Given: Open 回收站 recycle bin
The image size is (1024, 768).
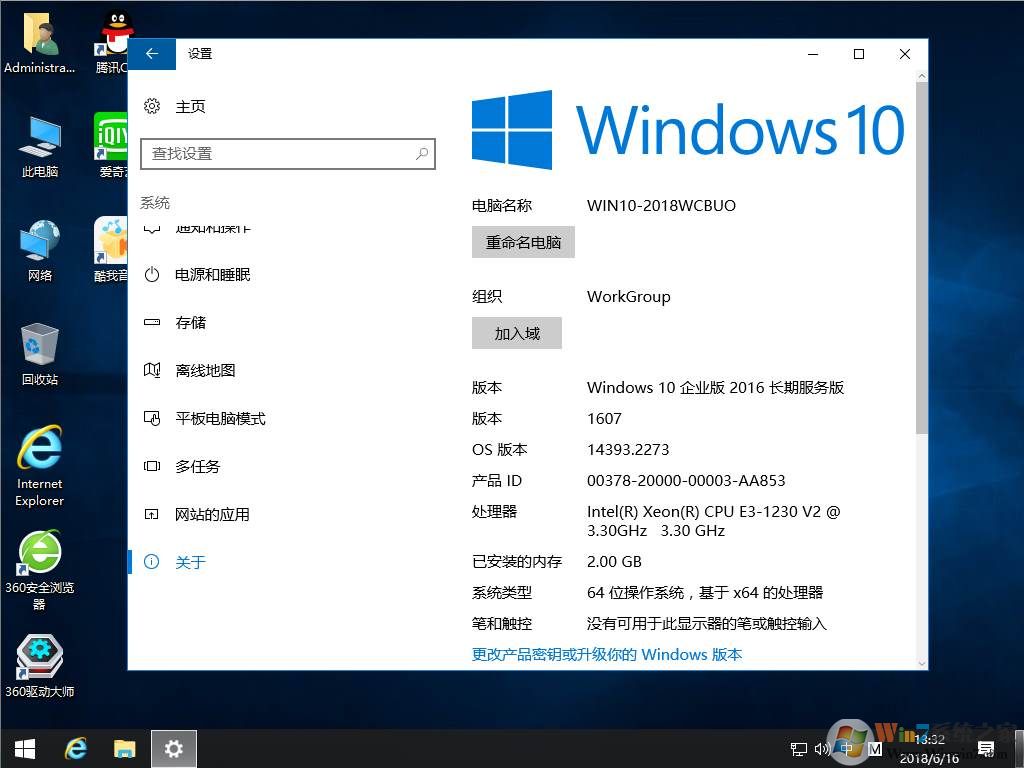Looking at the screenshot, I should click(x=40, y=355).
